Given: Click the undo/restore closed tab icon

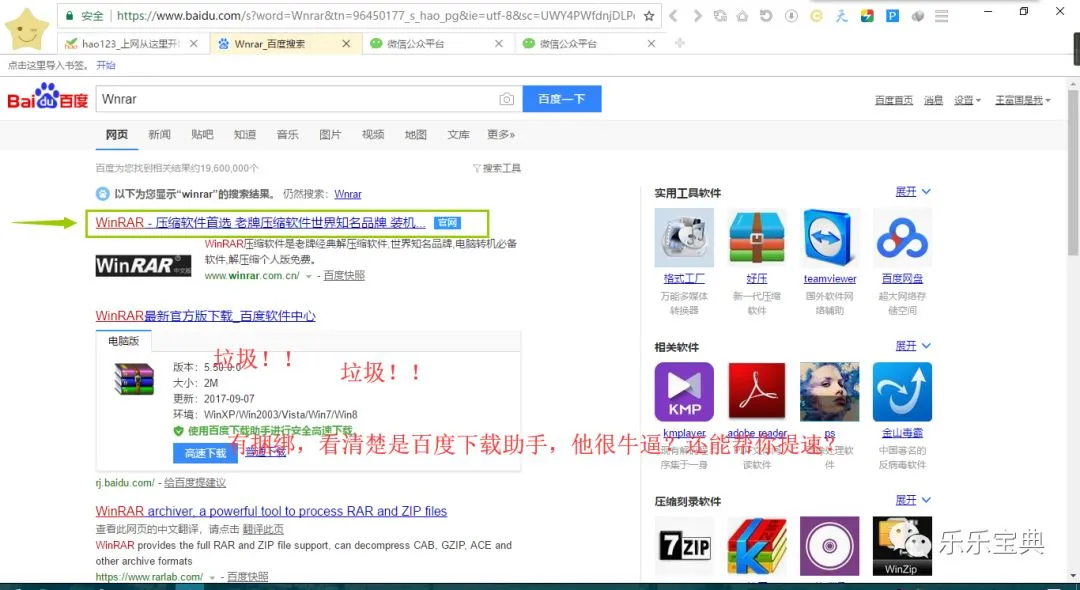Looking at the screenshot, I should pos(766,16).
